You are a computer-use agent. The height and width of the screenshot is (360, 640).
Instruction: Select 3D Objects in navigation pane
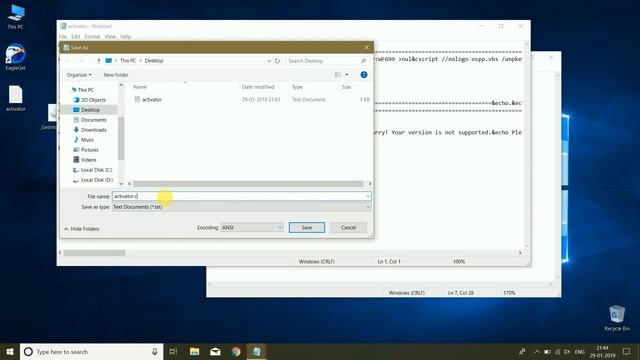[89, 100]
